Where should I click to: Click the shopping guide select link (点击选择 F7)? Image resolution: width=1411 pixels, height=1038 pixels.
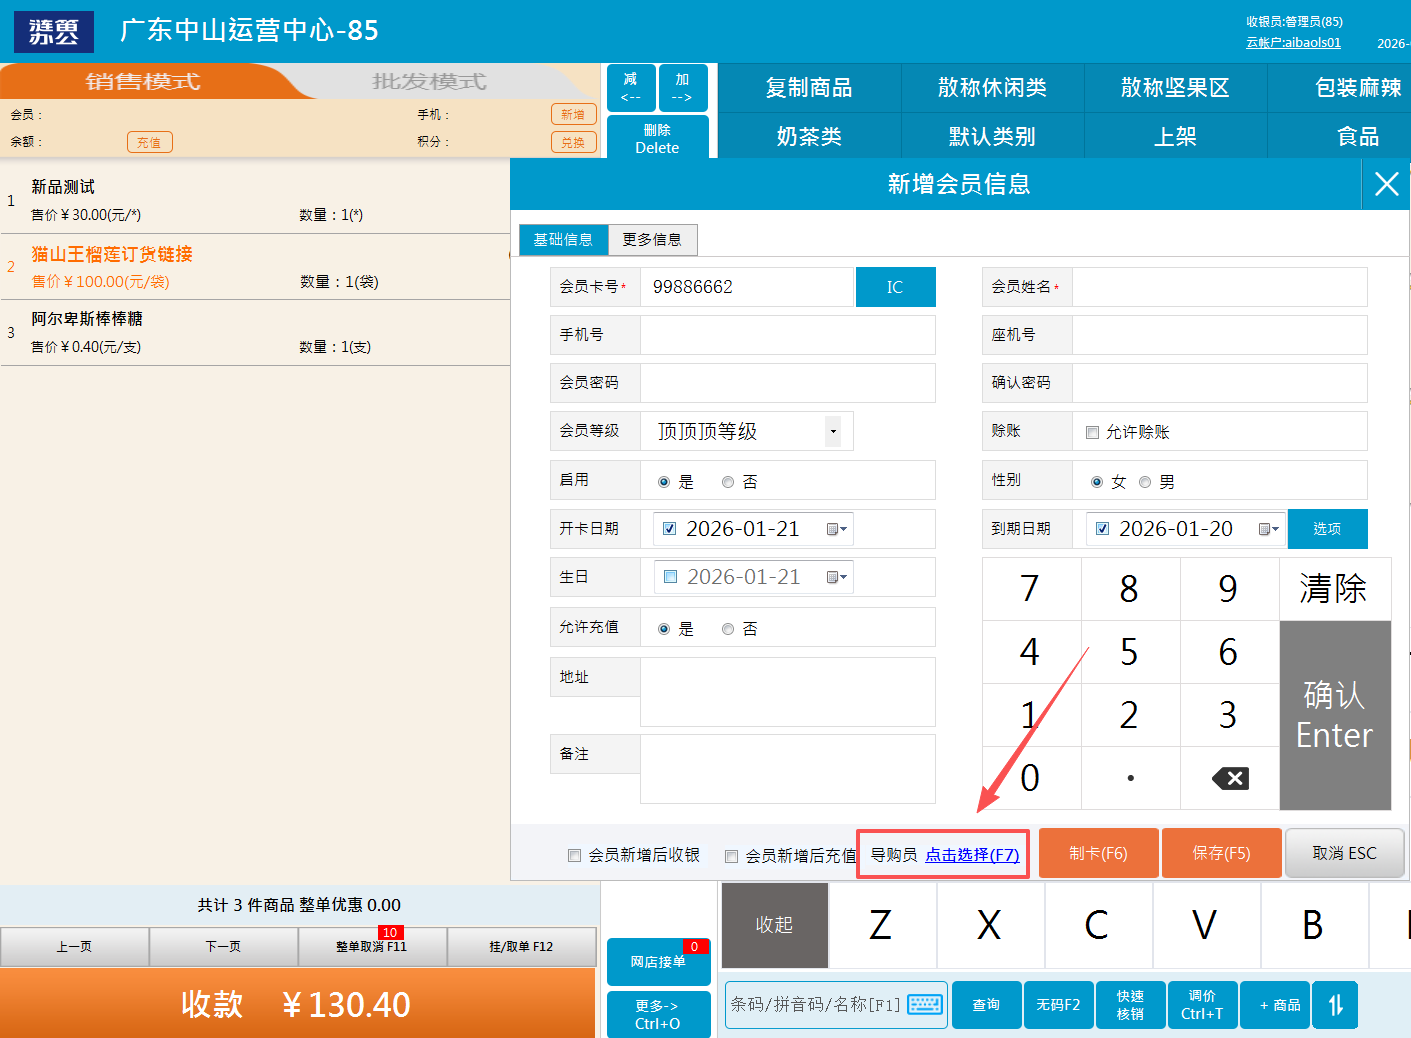click(x=971, y=855)
